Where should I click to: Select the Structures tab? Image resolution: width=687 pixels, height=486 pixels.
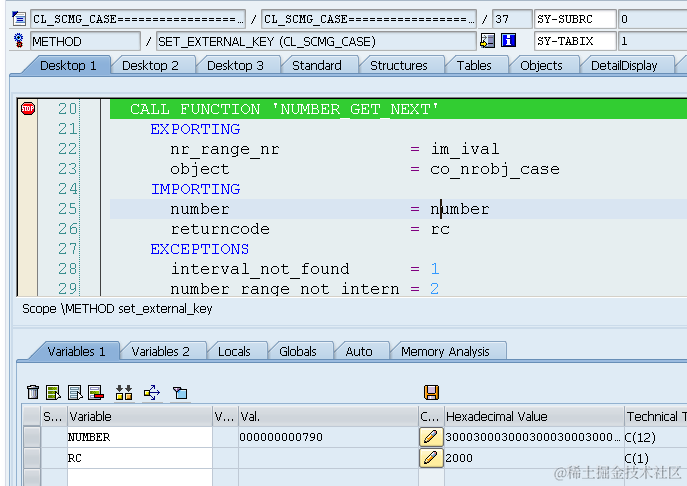tap(399, 66)
